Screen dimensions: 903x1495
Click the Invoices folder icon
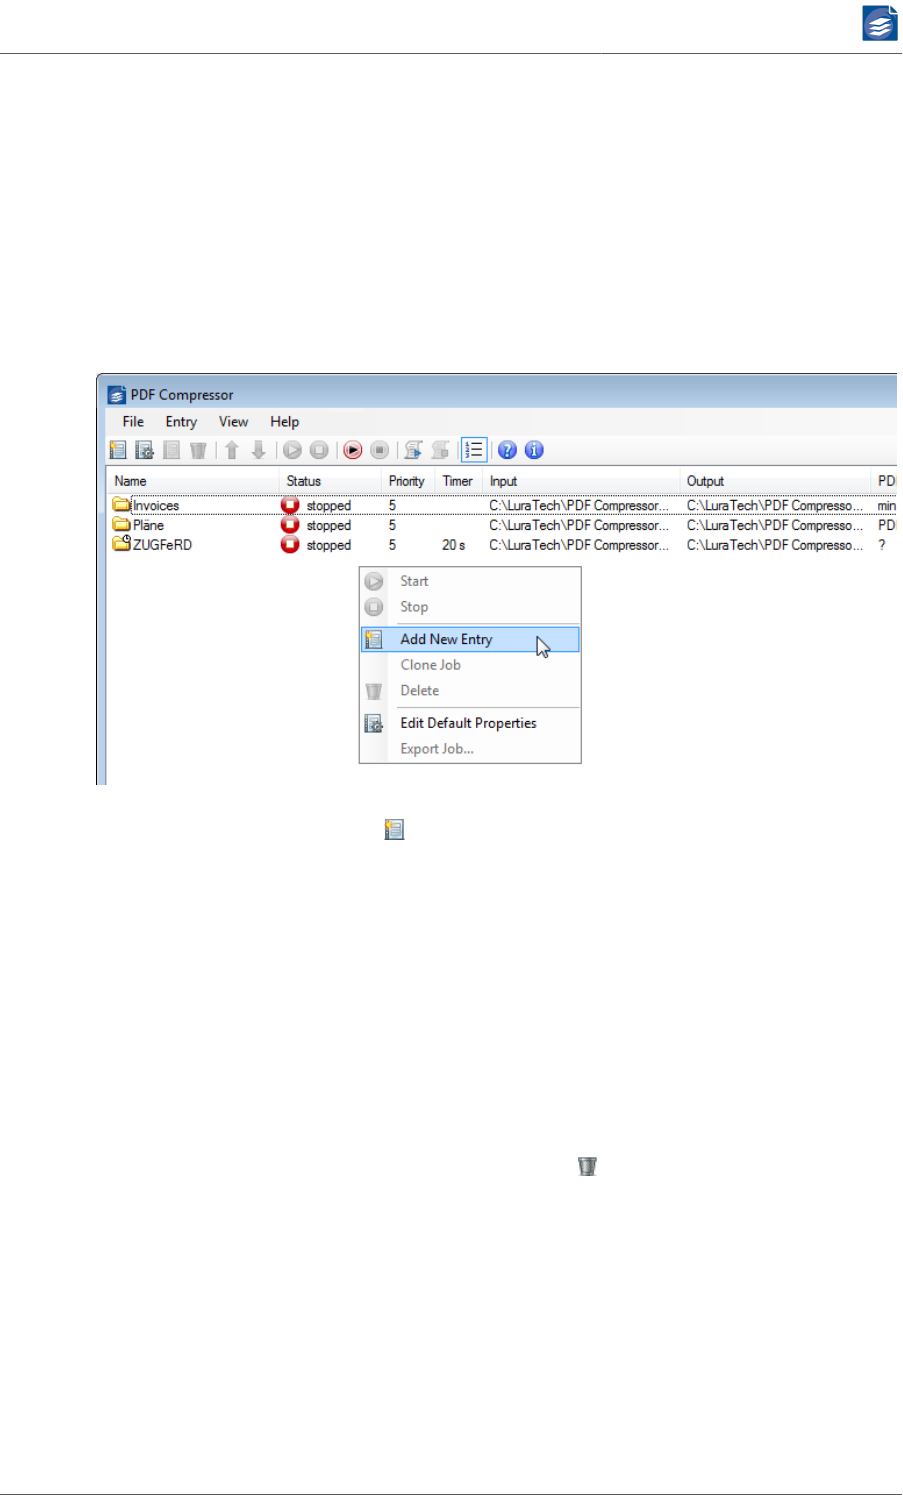(x=122, y=505)
